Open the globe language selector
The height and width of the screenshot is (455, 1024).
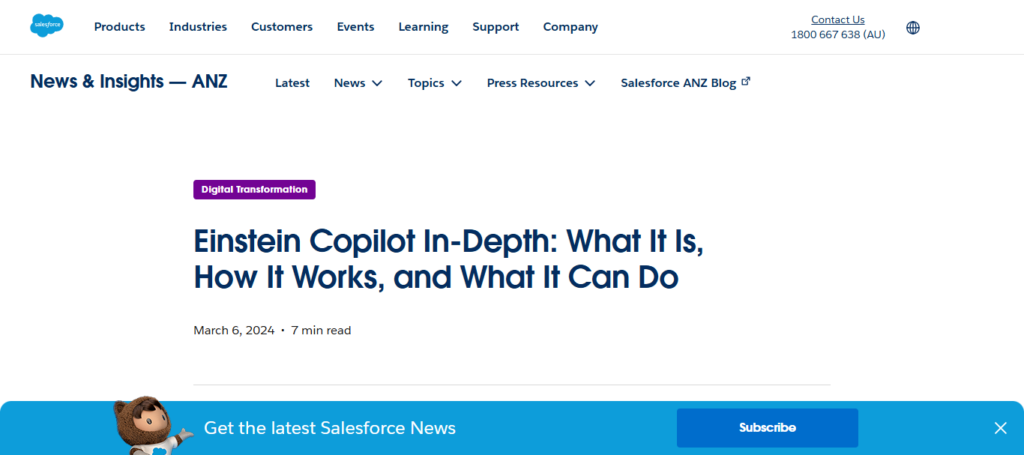coord(913,27)
